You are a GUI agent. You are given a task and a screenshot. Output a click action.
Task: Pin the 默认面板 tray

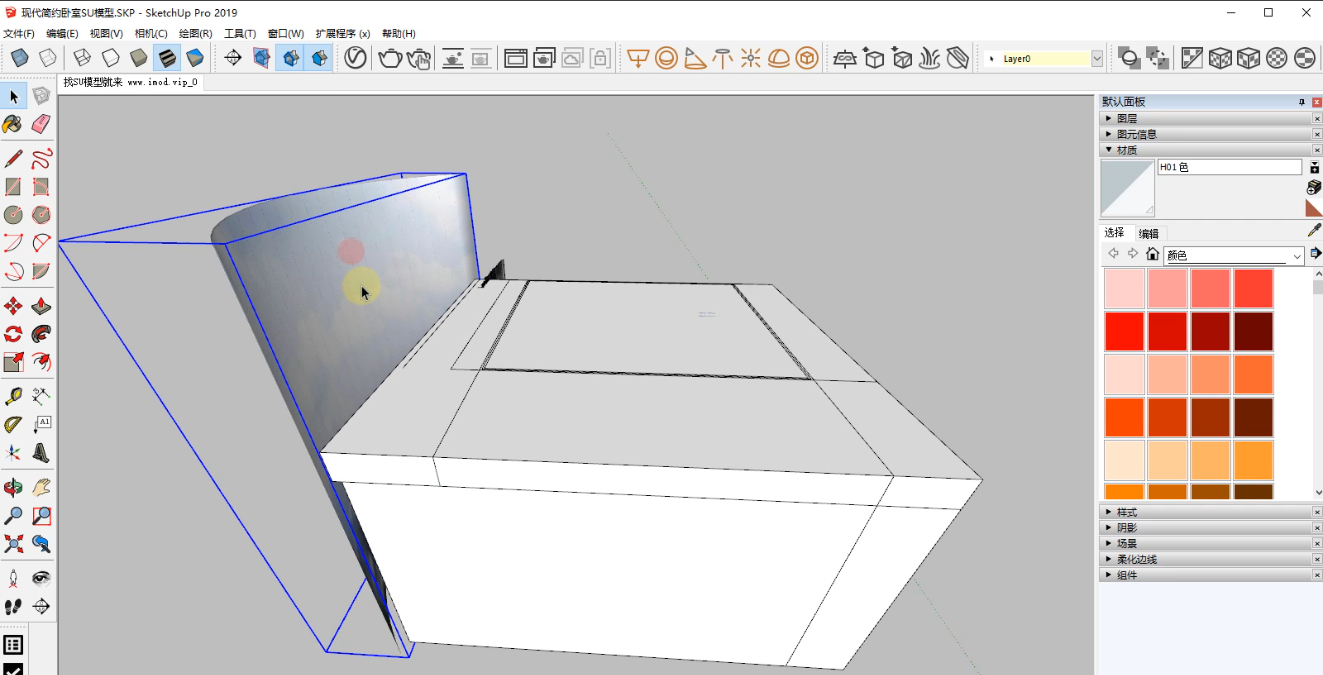click(1302, 102)
